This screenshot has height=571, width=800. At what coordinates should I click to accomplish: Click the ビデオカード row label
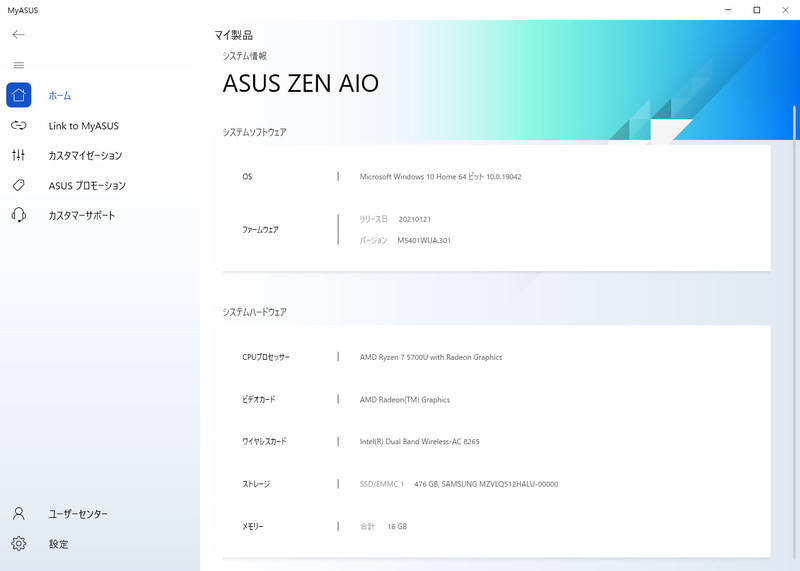point(259,400)
